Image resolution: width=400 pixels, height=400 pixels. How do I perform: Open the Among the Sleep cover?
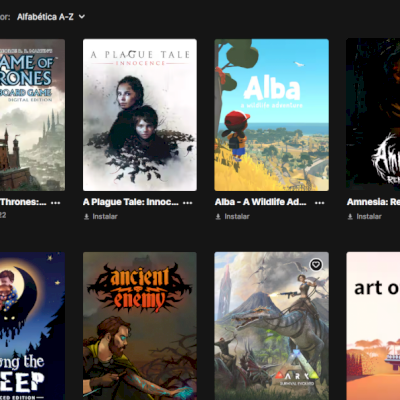[x=32, y=326]
